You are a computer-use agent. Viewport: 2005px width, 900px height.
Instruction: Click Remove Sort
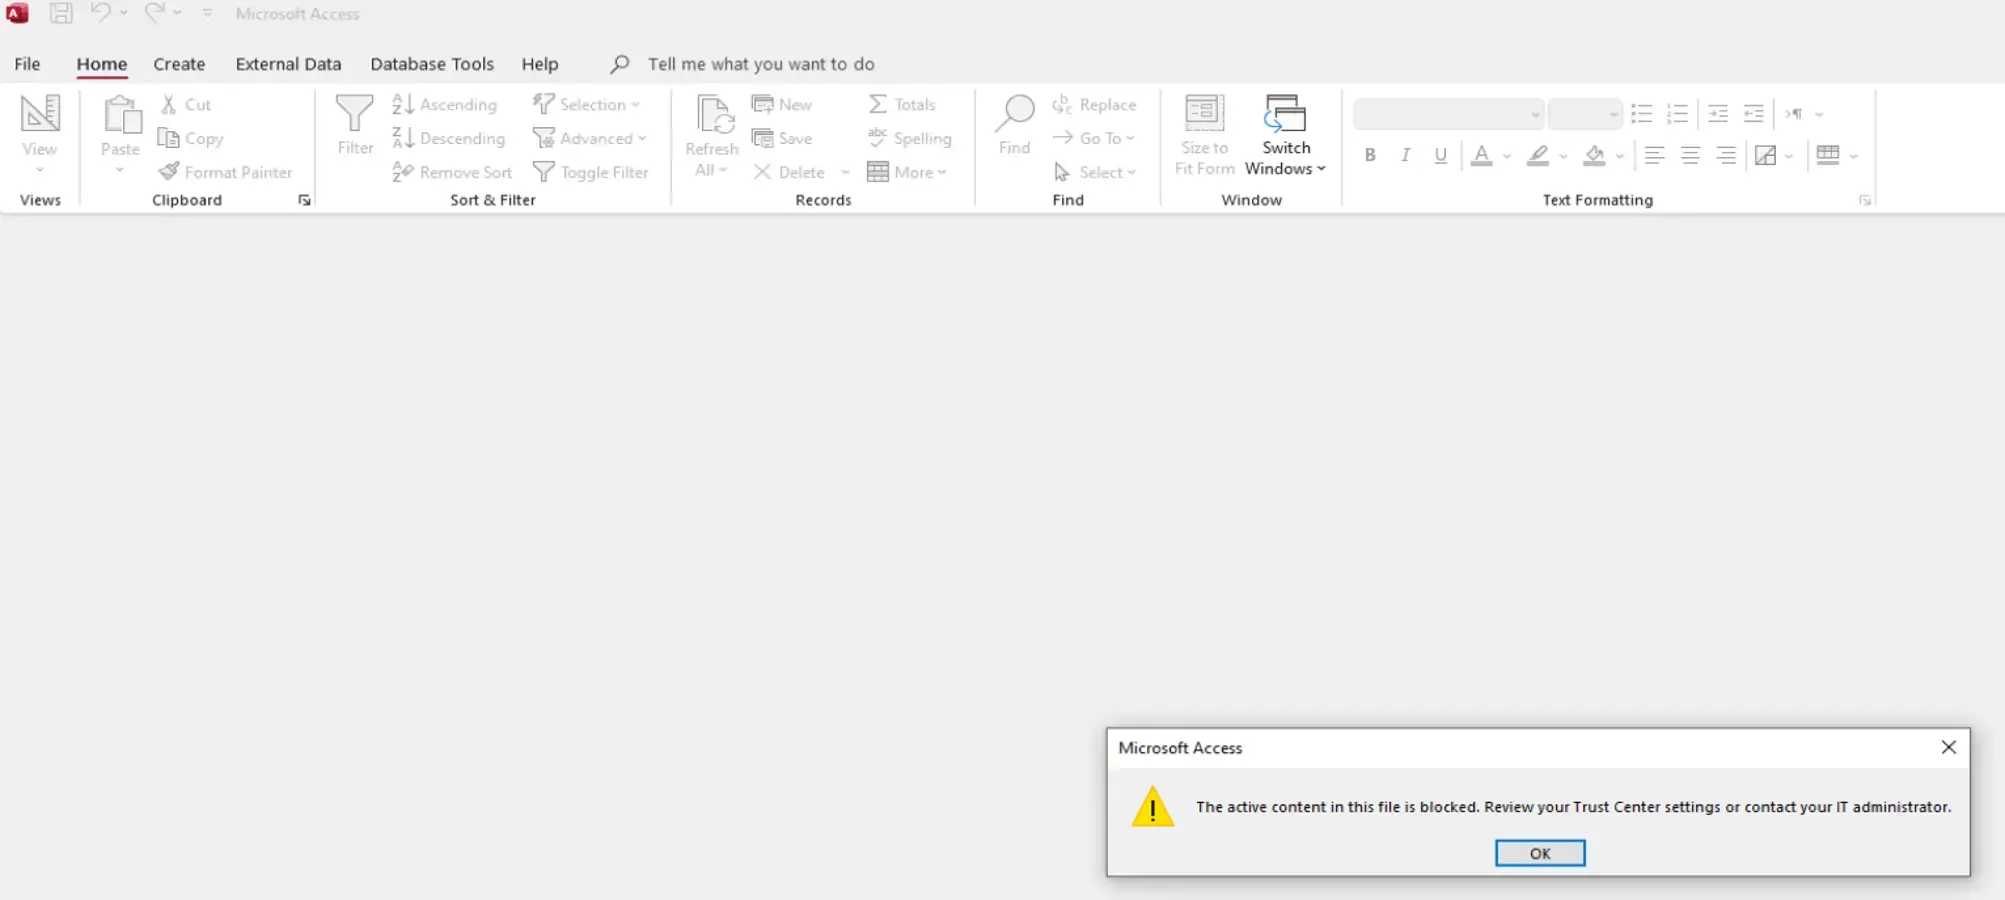pyautogui.click(x=453, y=172)
